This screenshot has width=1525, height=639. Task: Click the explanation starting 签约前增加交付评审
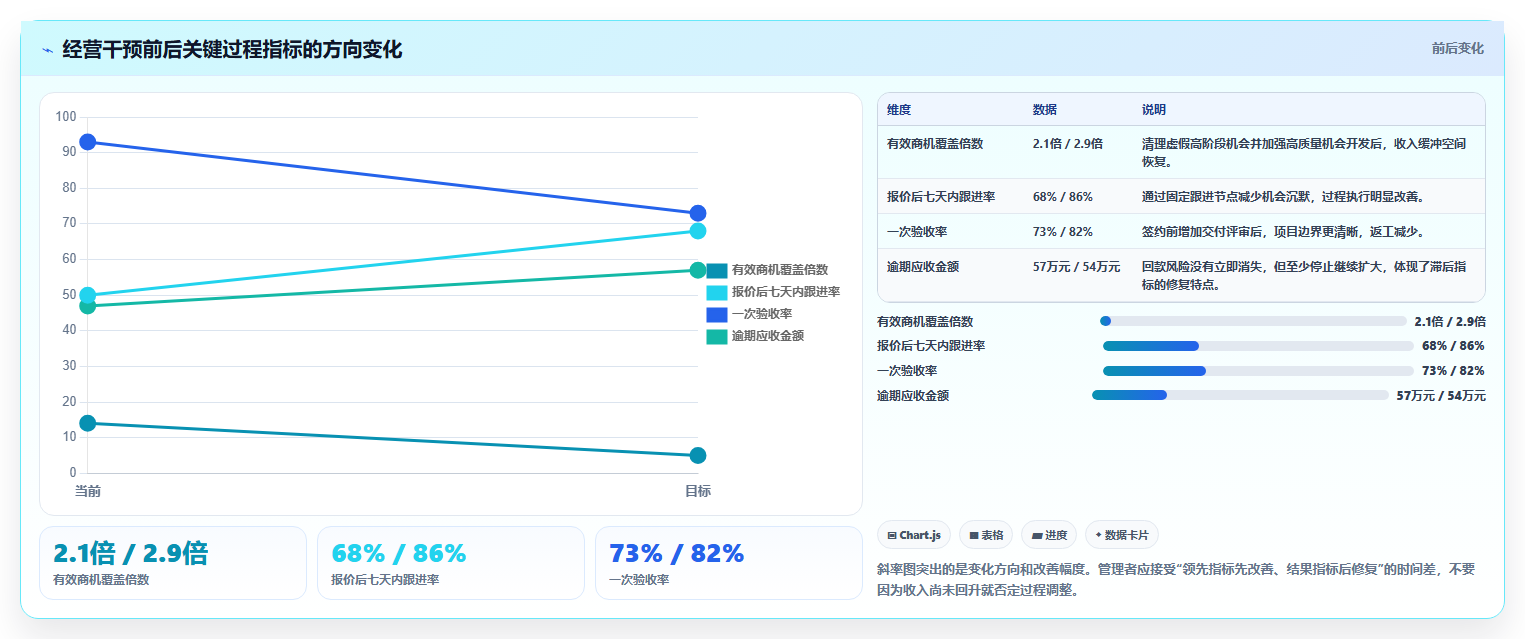click(x=1283, y=231)
